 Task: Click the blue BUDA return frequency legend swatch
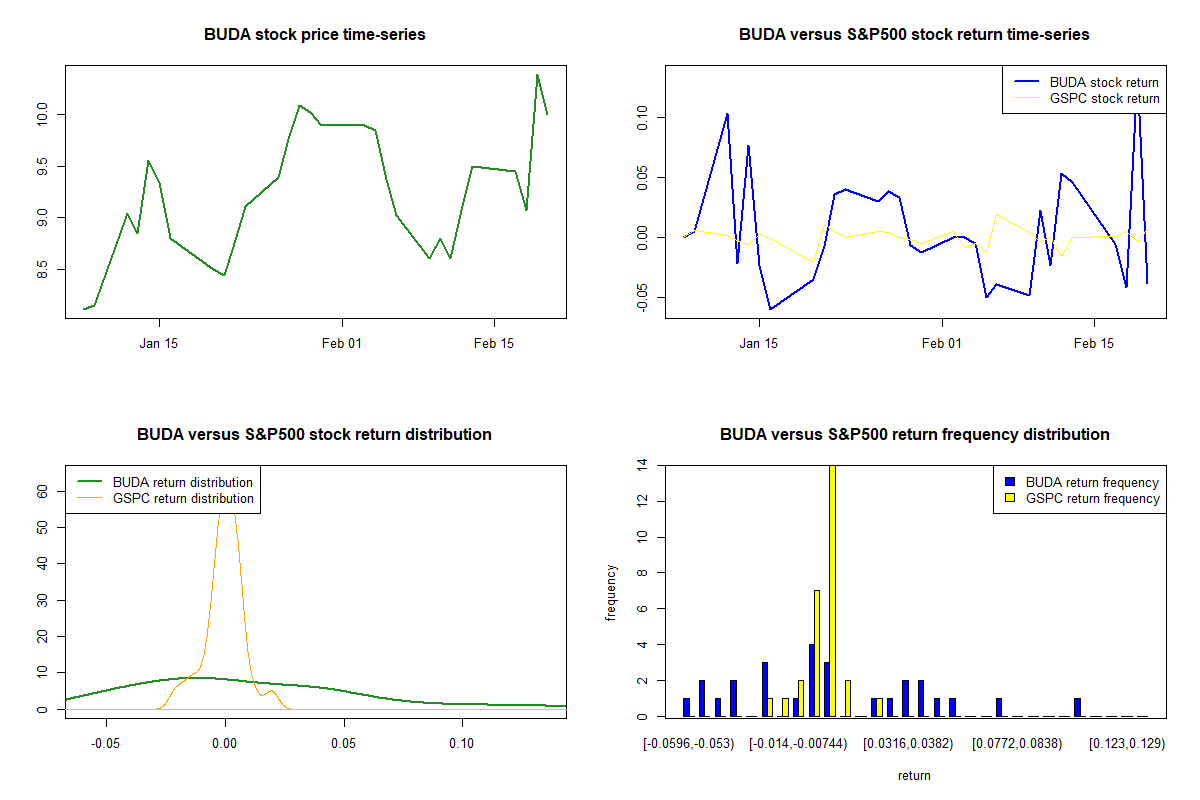1011,483
